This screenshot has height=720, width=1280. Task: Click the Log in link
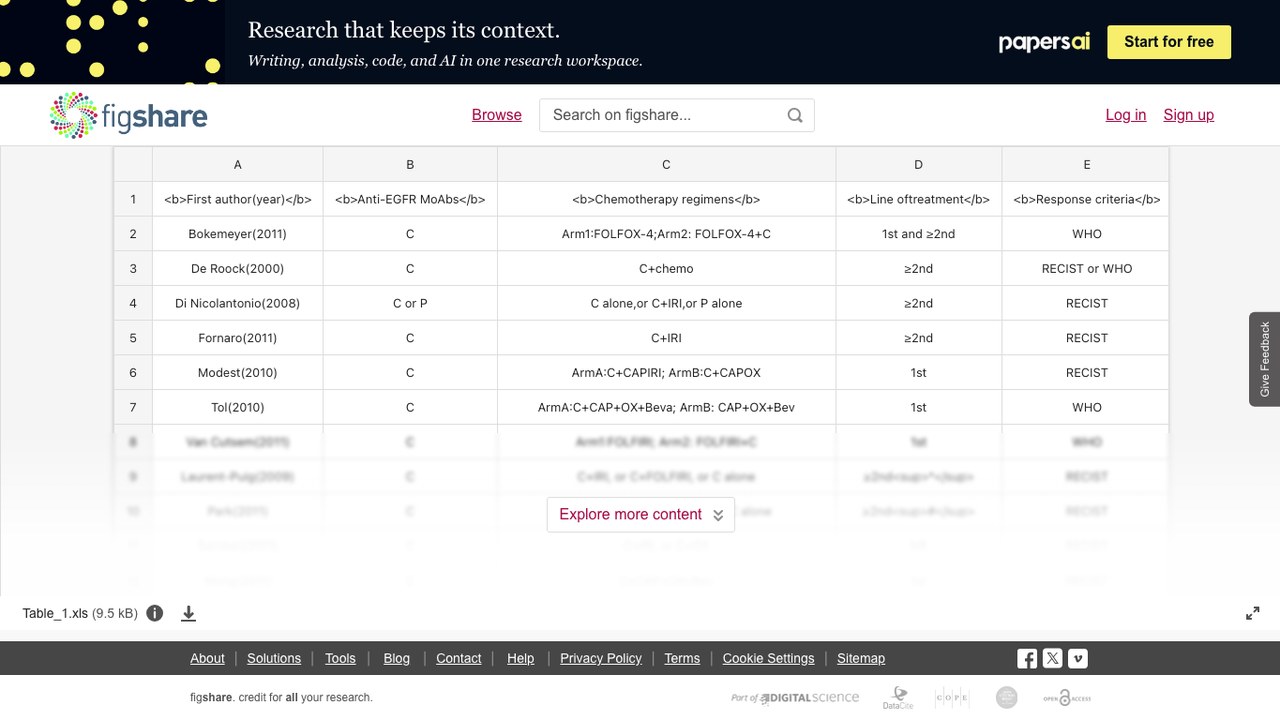[1126, 115]
